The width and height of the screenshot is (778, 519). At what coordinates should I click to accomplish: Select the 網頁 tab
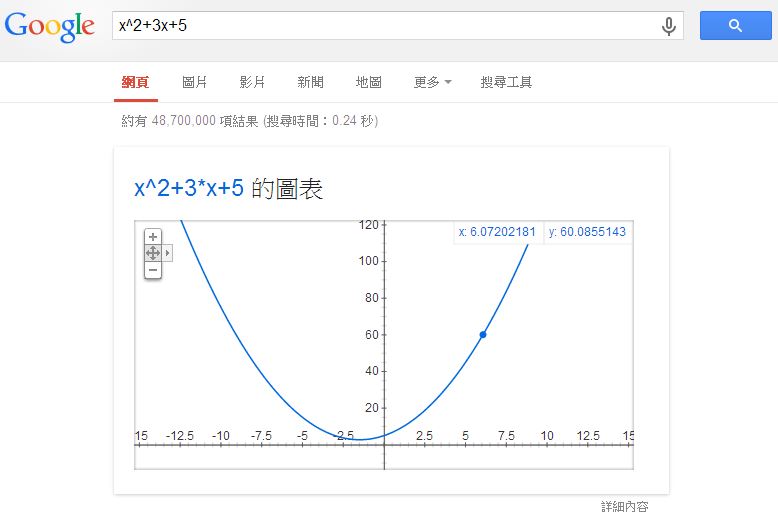[135, 82]
